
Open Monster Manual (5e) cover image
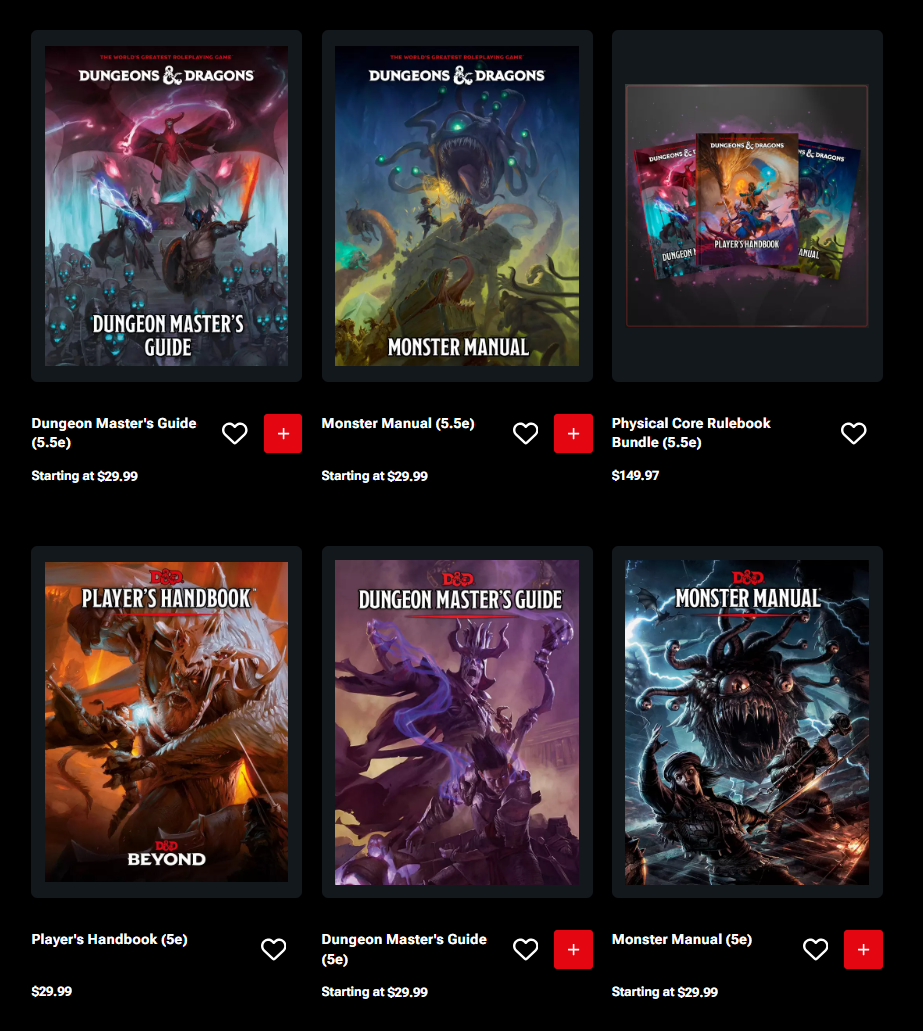[747, 722]
